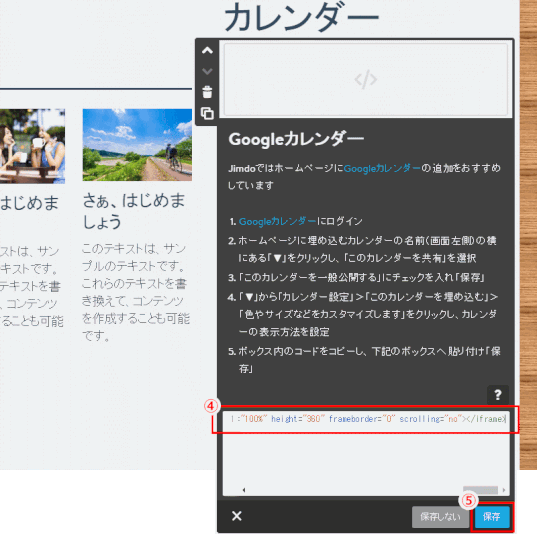This screenshot has height=534, width=537.
Task: Close the editor with the X icon
Action: pyautogui.click(x=236, y=516)
